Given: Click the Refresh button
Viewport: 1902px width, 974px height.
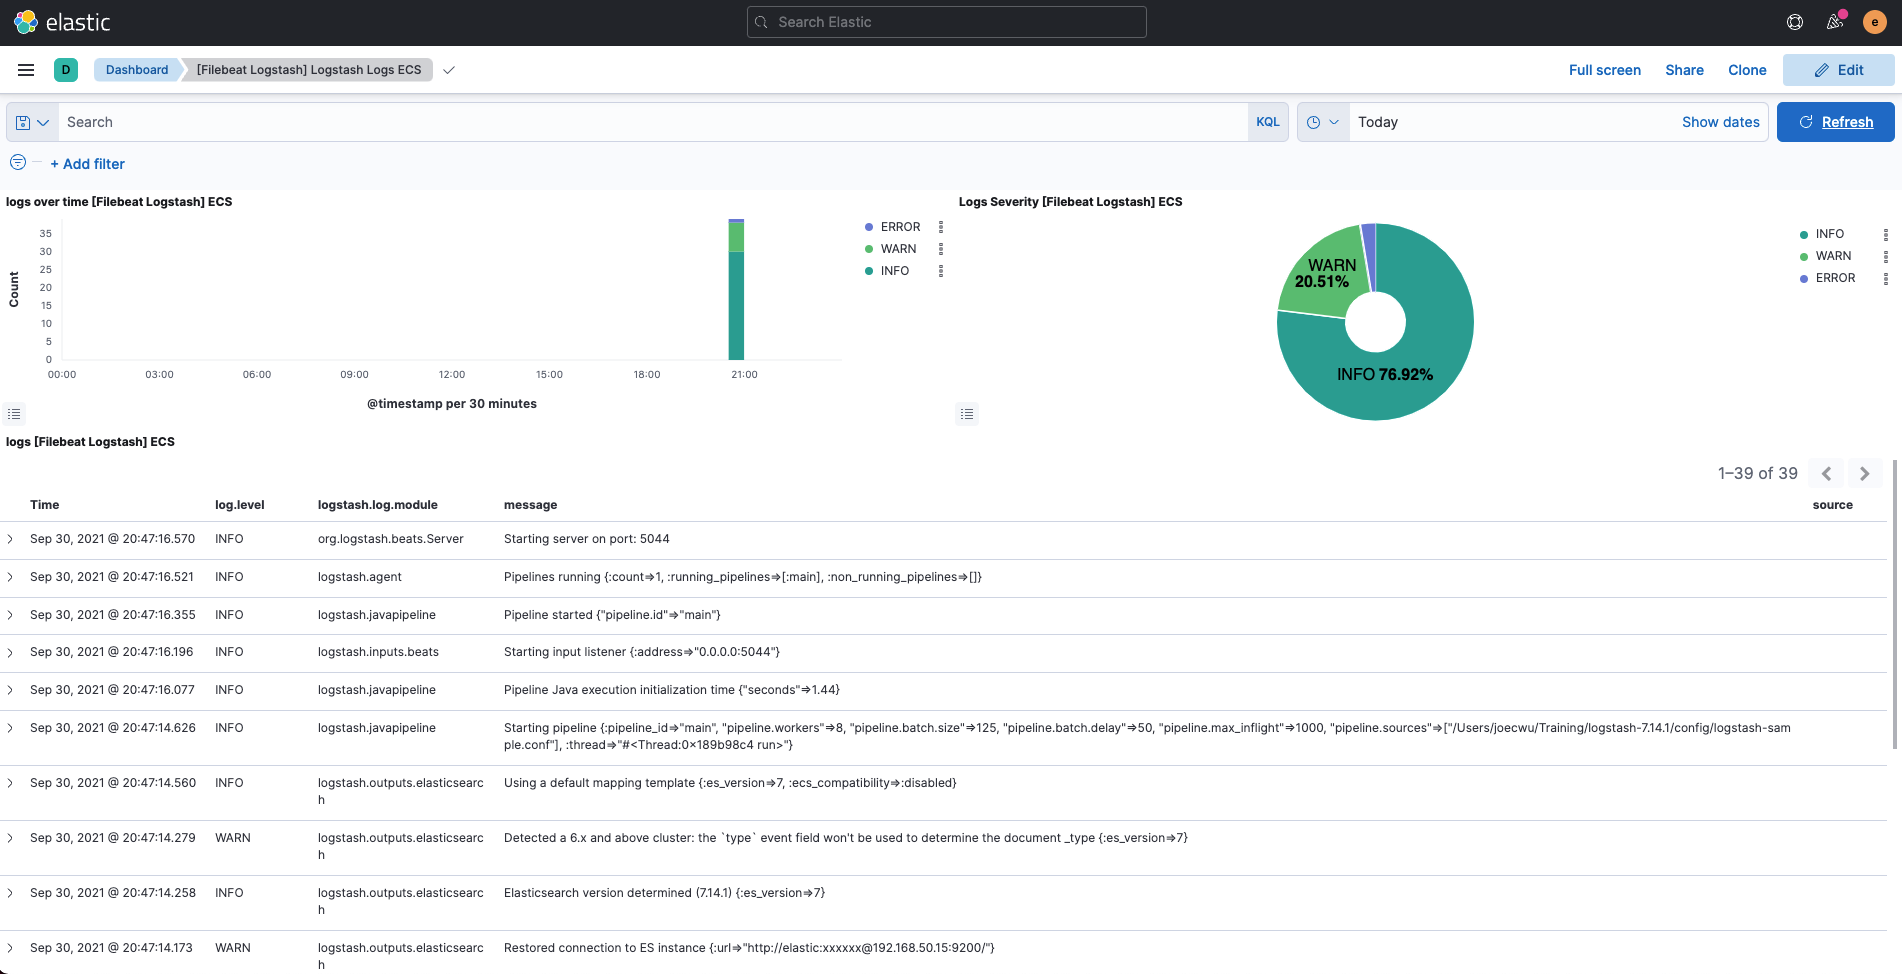Looking at the screenshot, I should pos(1835,122).
